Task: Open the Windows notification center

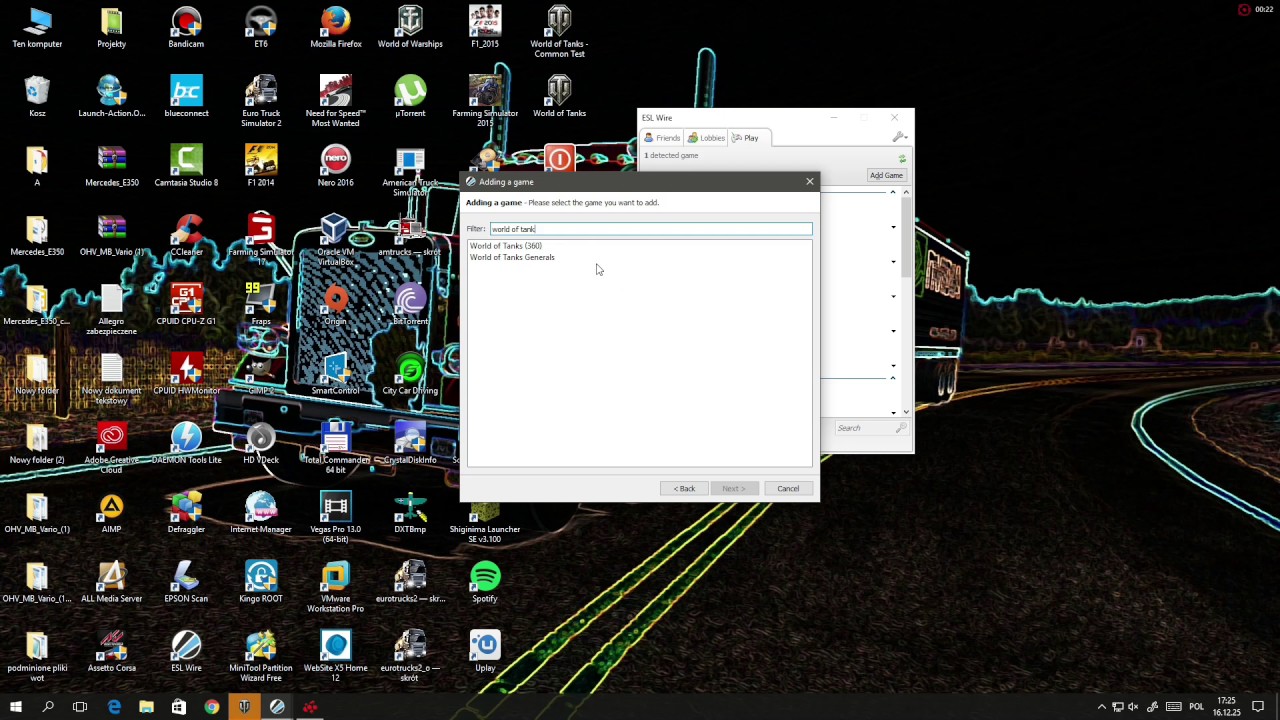Action: [1258, 707]
